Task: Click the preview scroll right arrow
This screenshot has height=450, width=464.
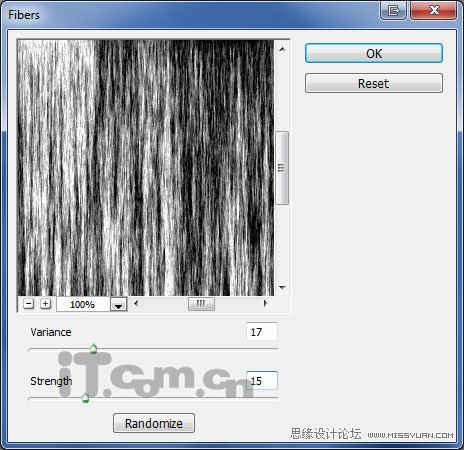Action: tap(265, 303)
